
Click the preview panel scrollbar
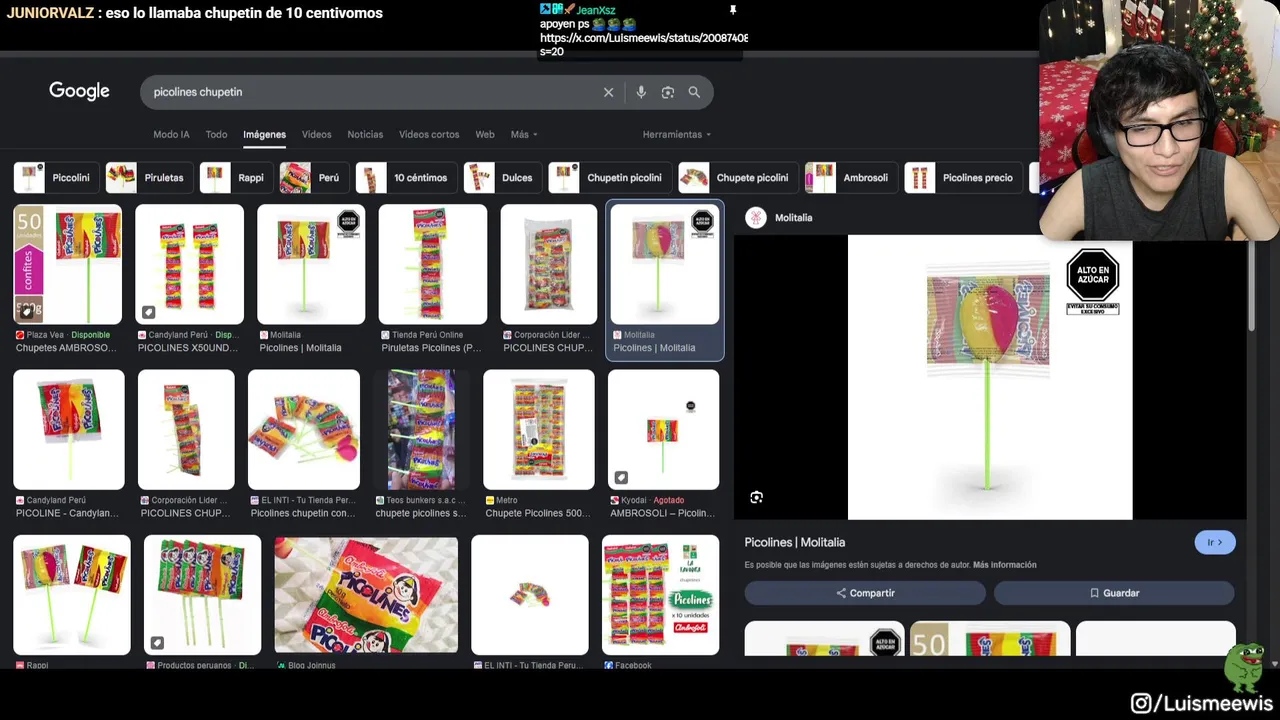click(1252, 285)
